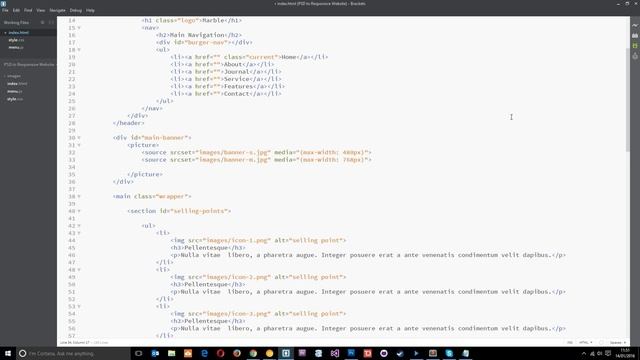The image size is (640, 360).
Task: Switch to Brackets in the taskbar
Action: coord(286,353)
